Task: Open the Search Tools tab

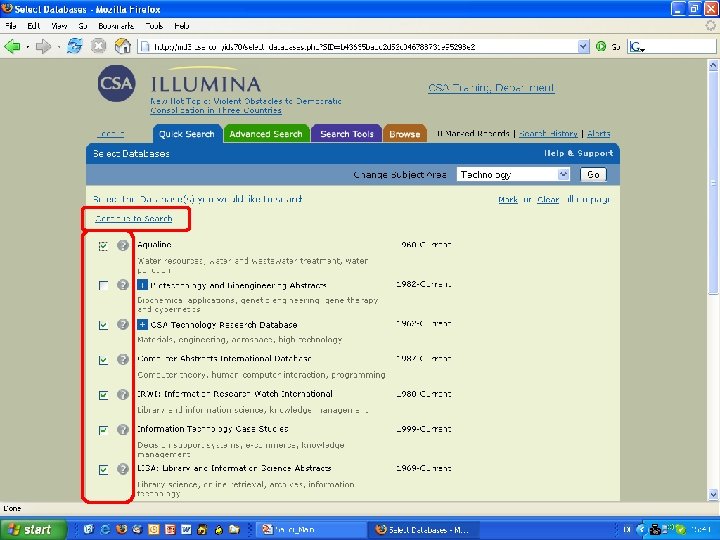Action: click(x=347, y=134)
